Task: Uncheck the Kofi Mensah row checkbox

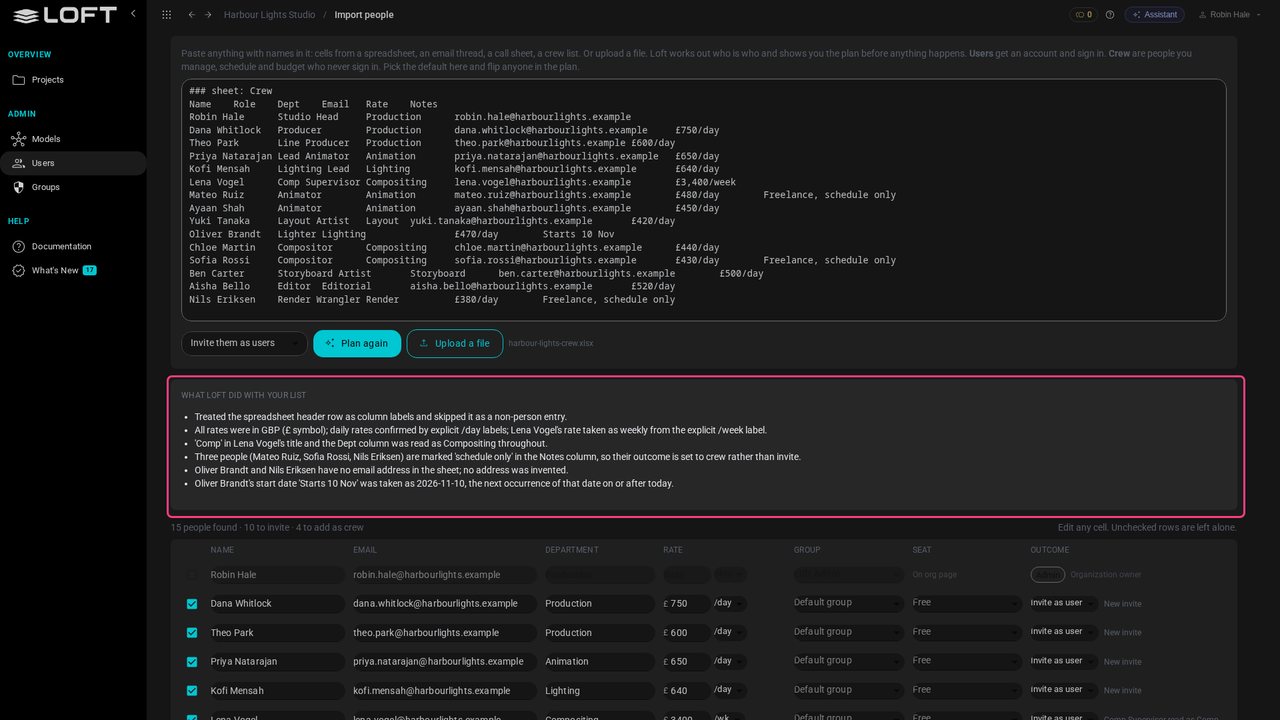Action: 192,691
